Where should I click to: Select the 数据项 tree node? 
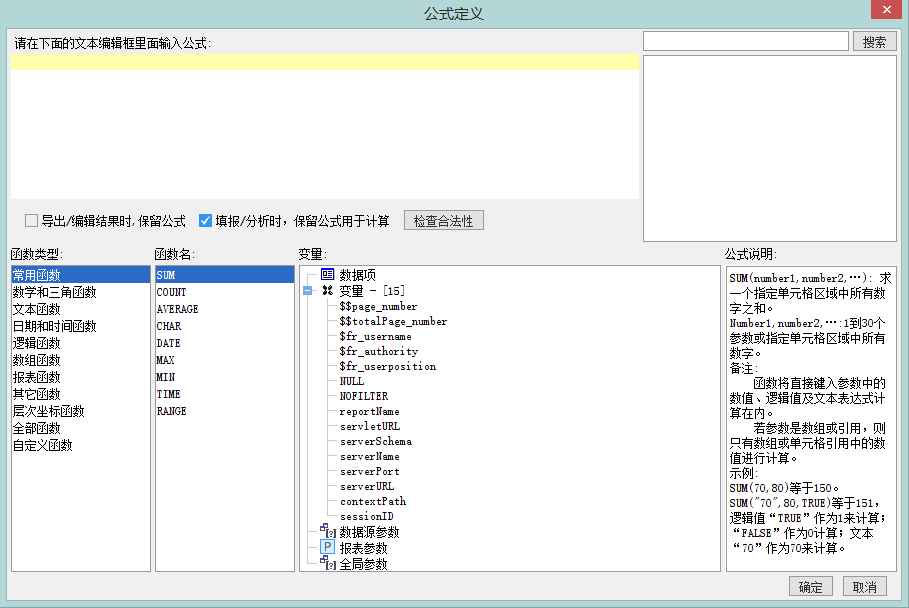pyautogui.click(x=357, y=275)
